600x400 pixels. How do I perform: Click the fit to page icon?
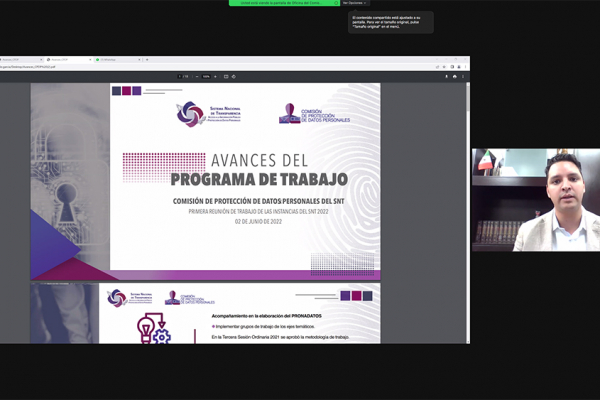click(x=226, y=77)
